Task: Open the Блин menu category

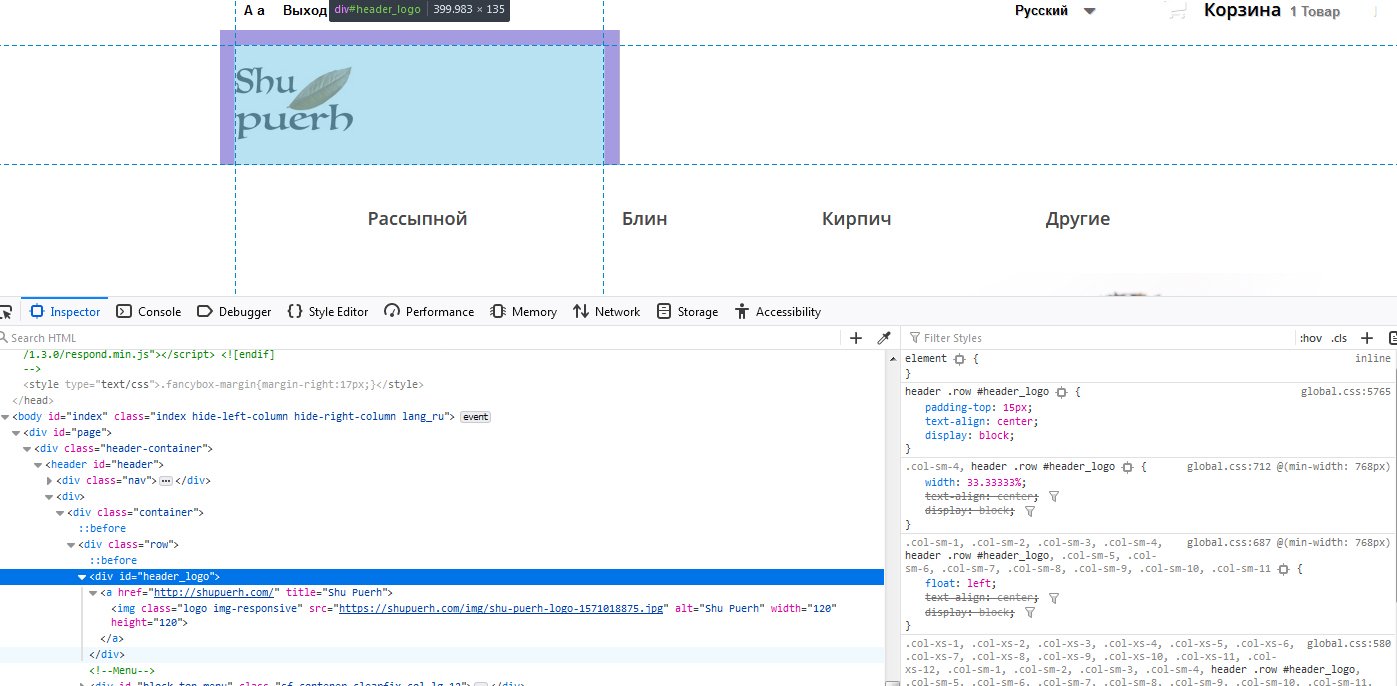Action: point(644,219)
